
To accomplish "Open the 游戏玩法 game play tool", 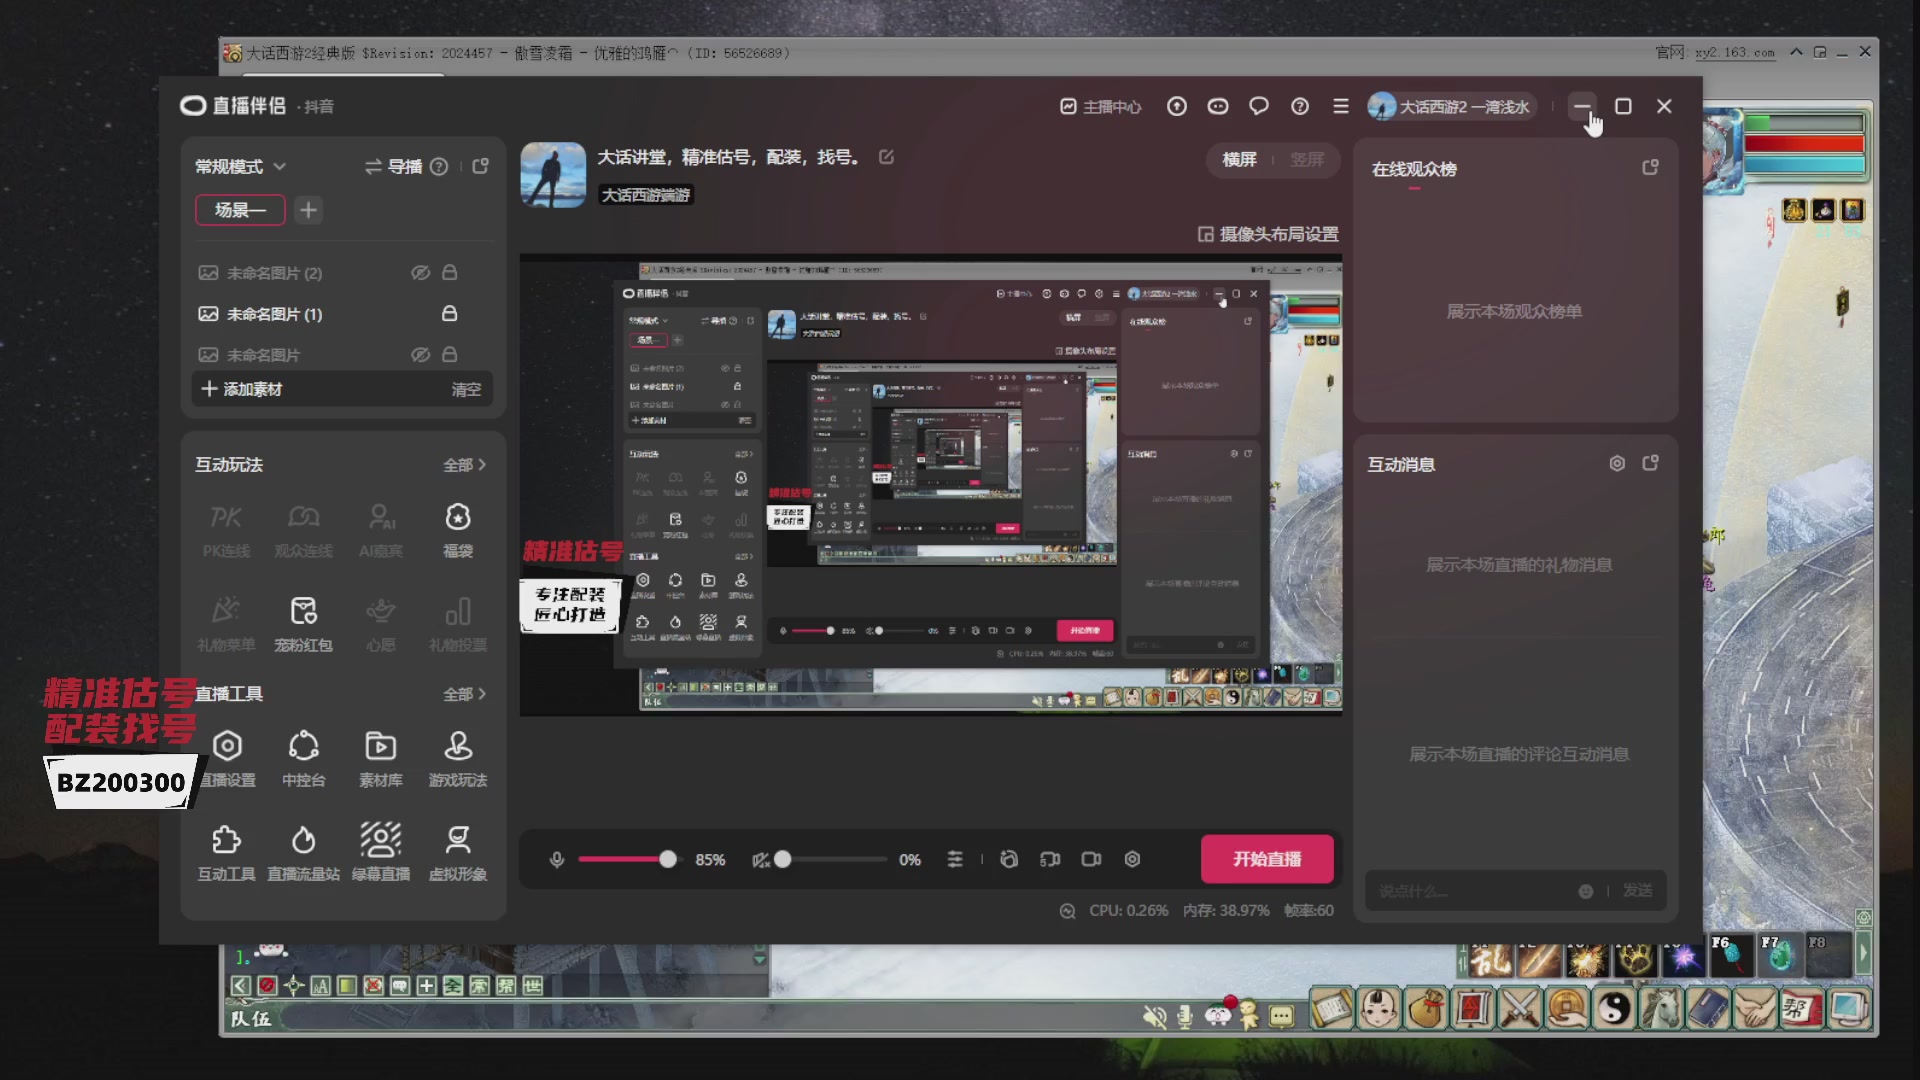I will 458,760.
